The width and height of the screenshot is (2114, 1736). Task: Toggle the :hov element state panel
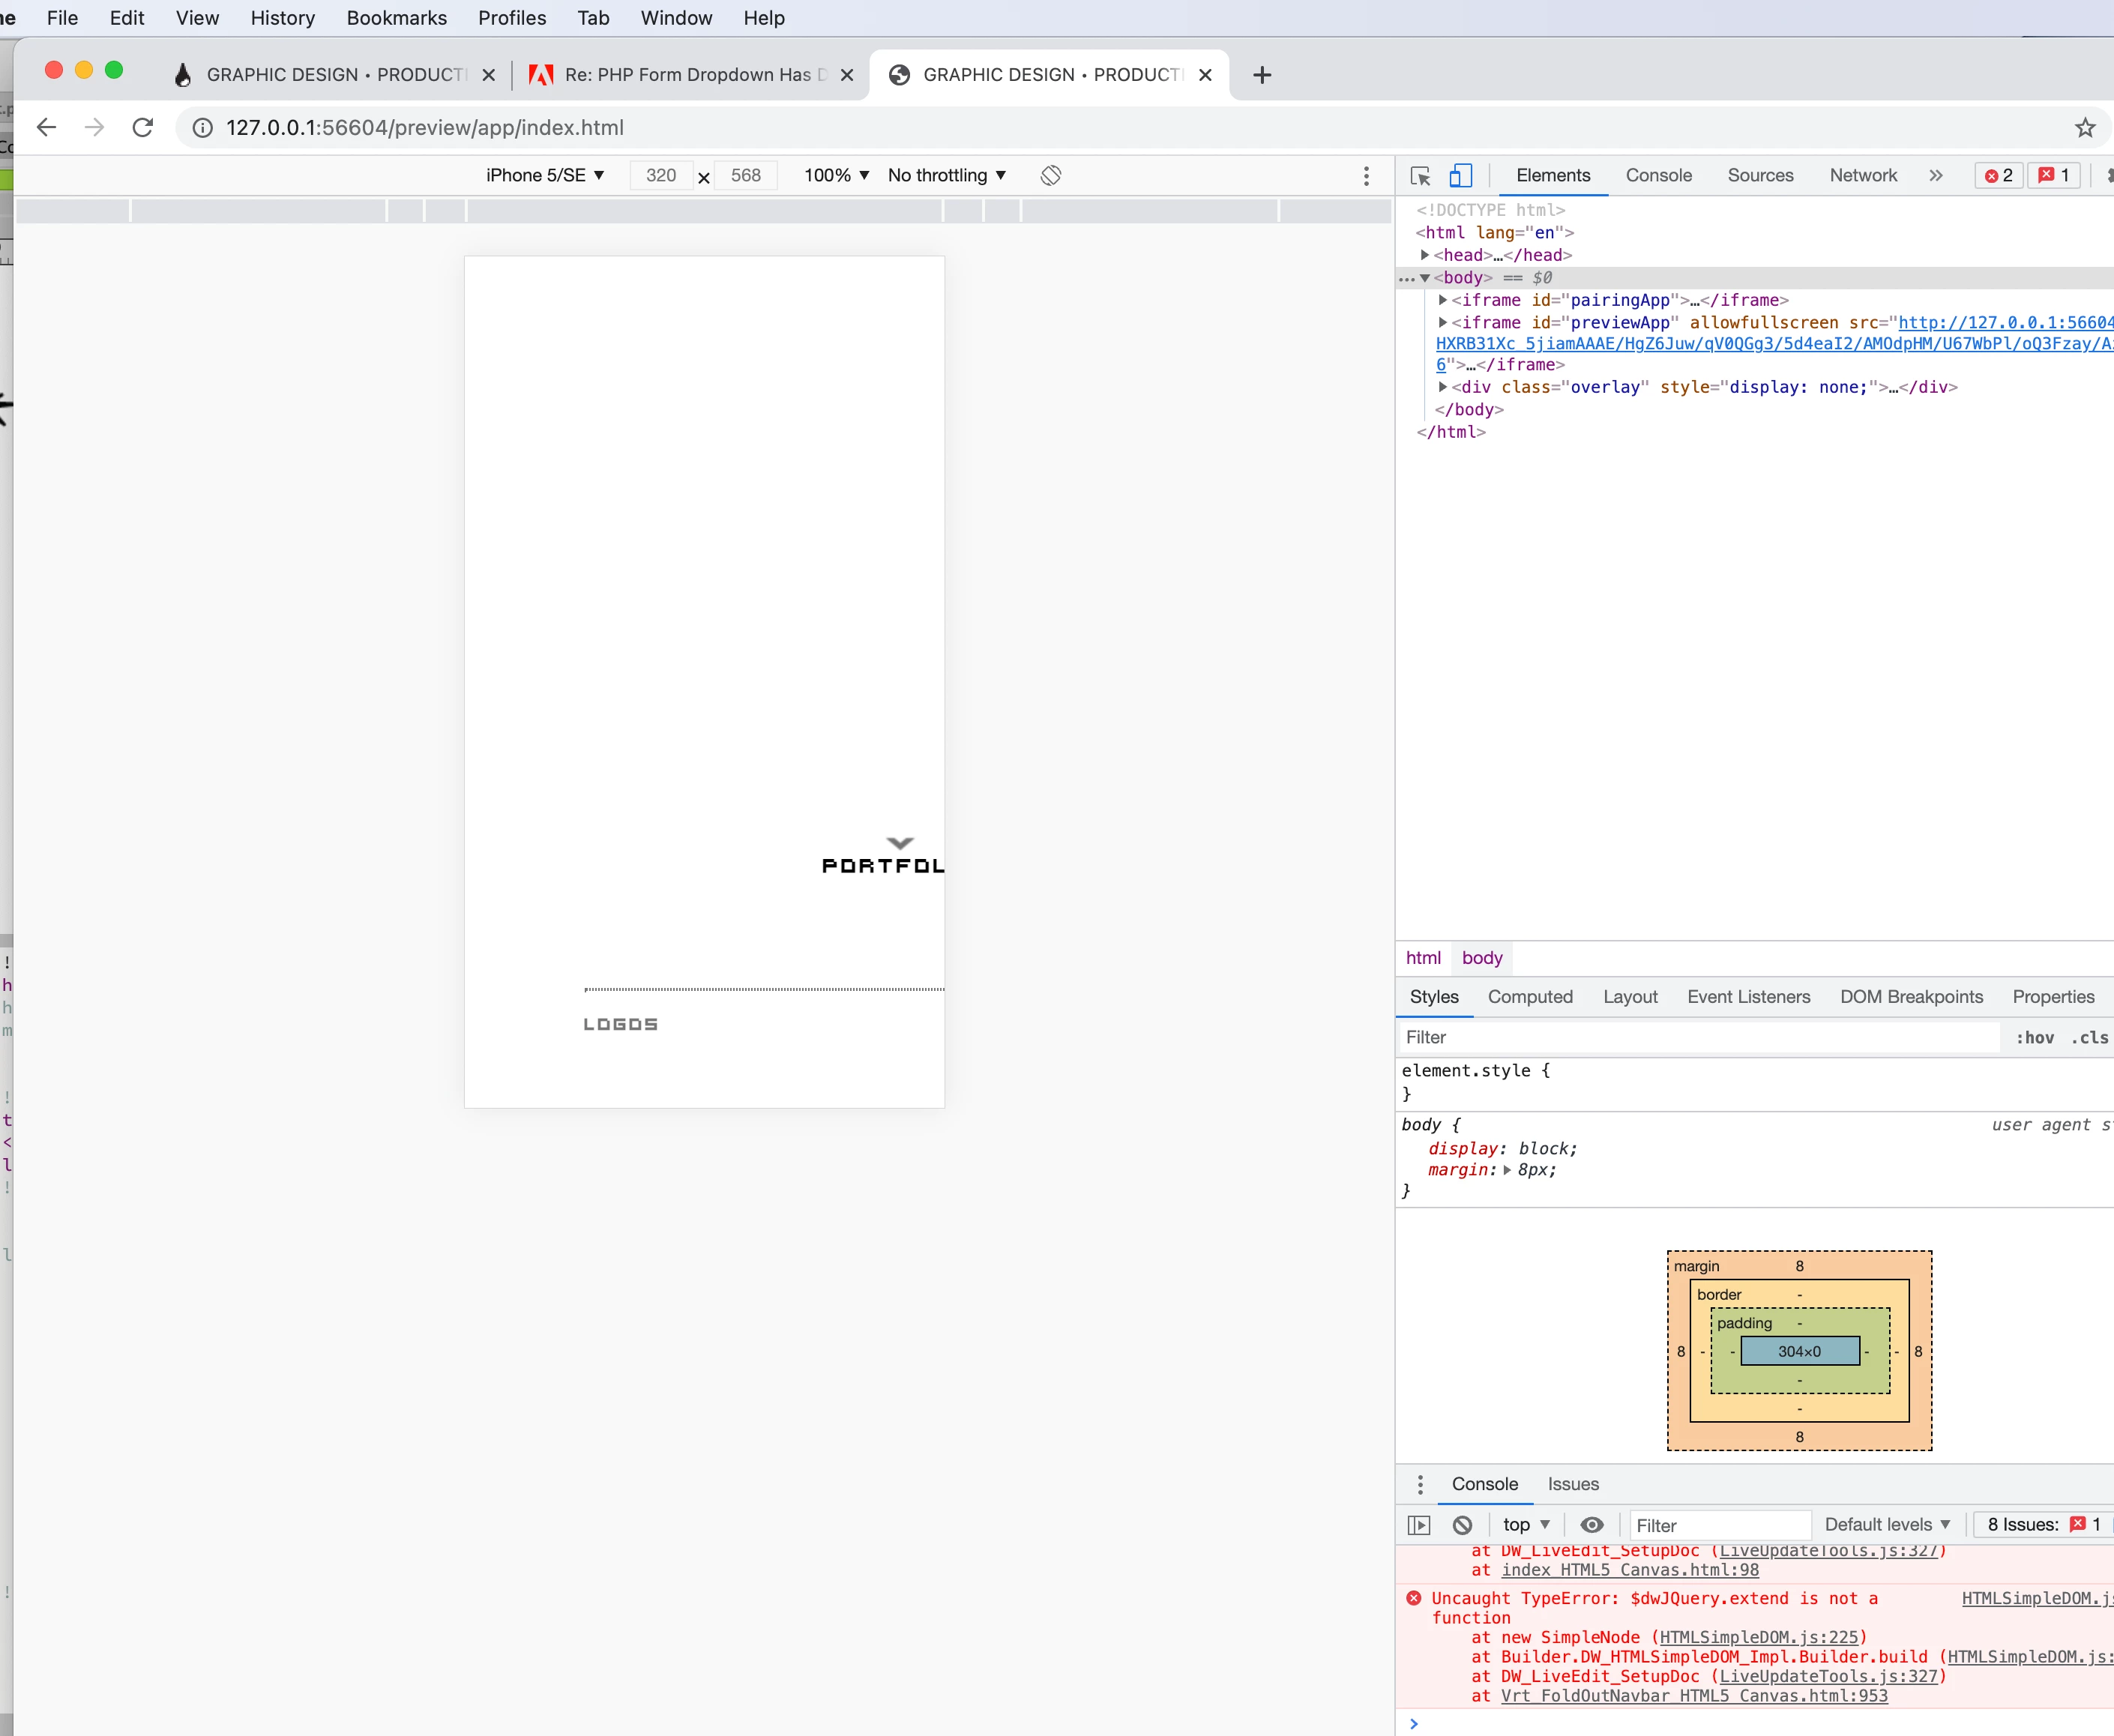pos(2034,1038)
